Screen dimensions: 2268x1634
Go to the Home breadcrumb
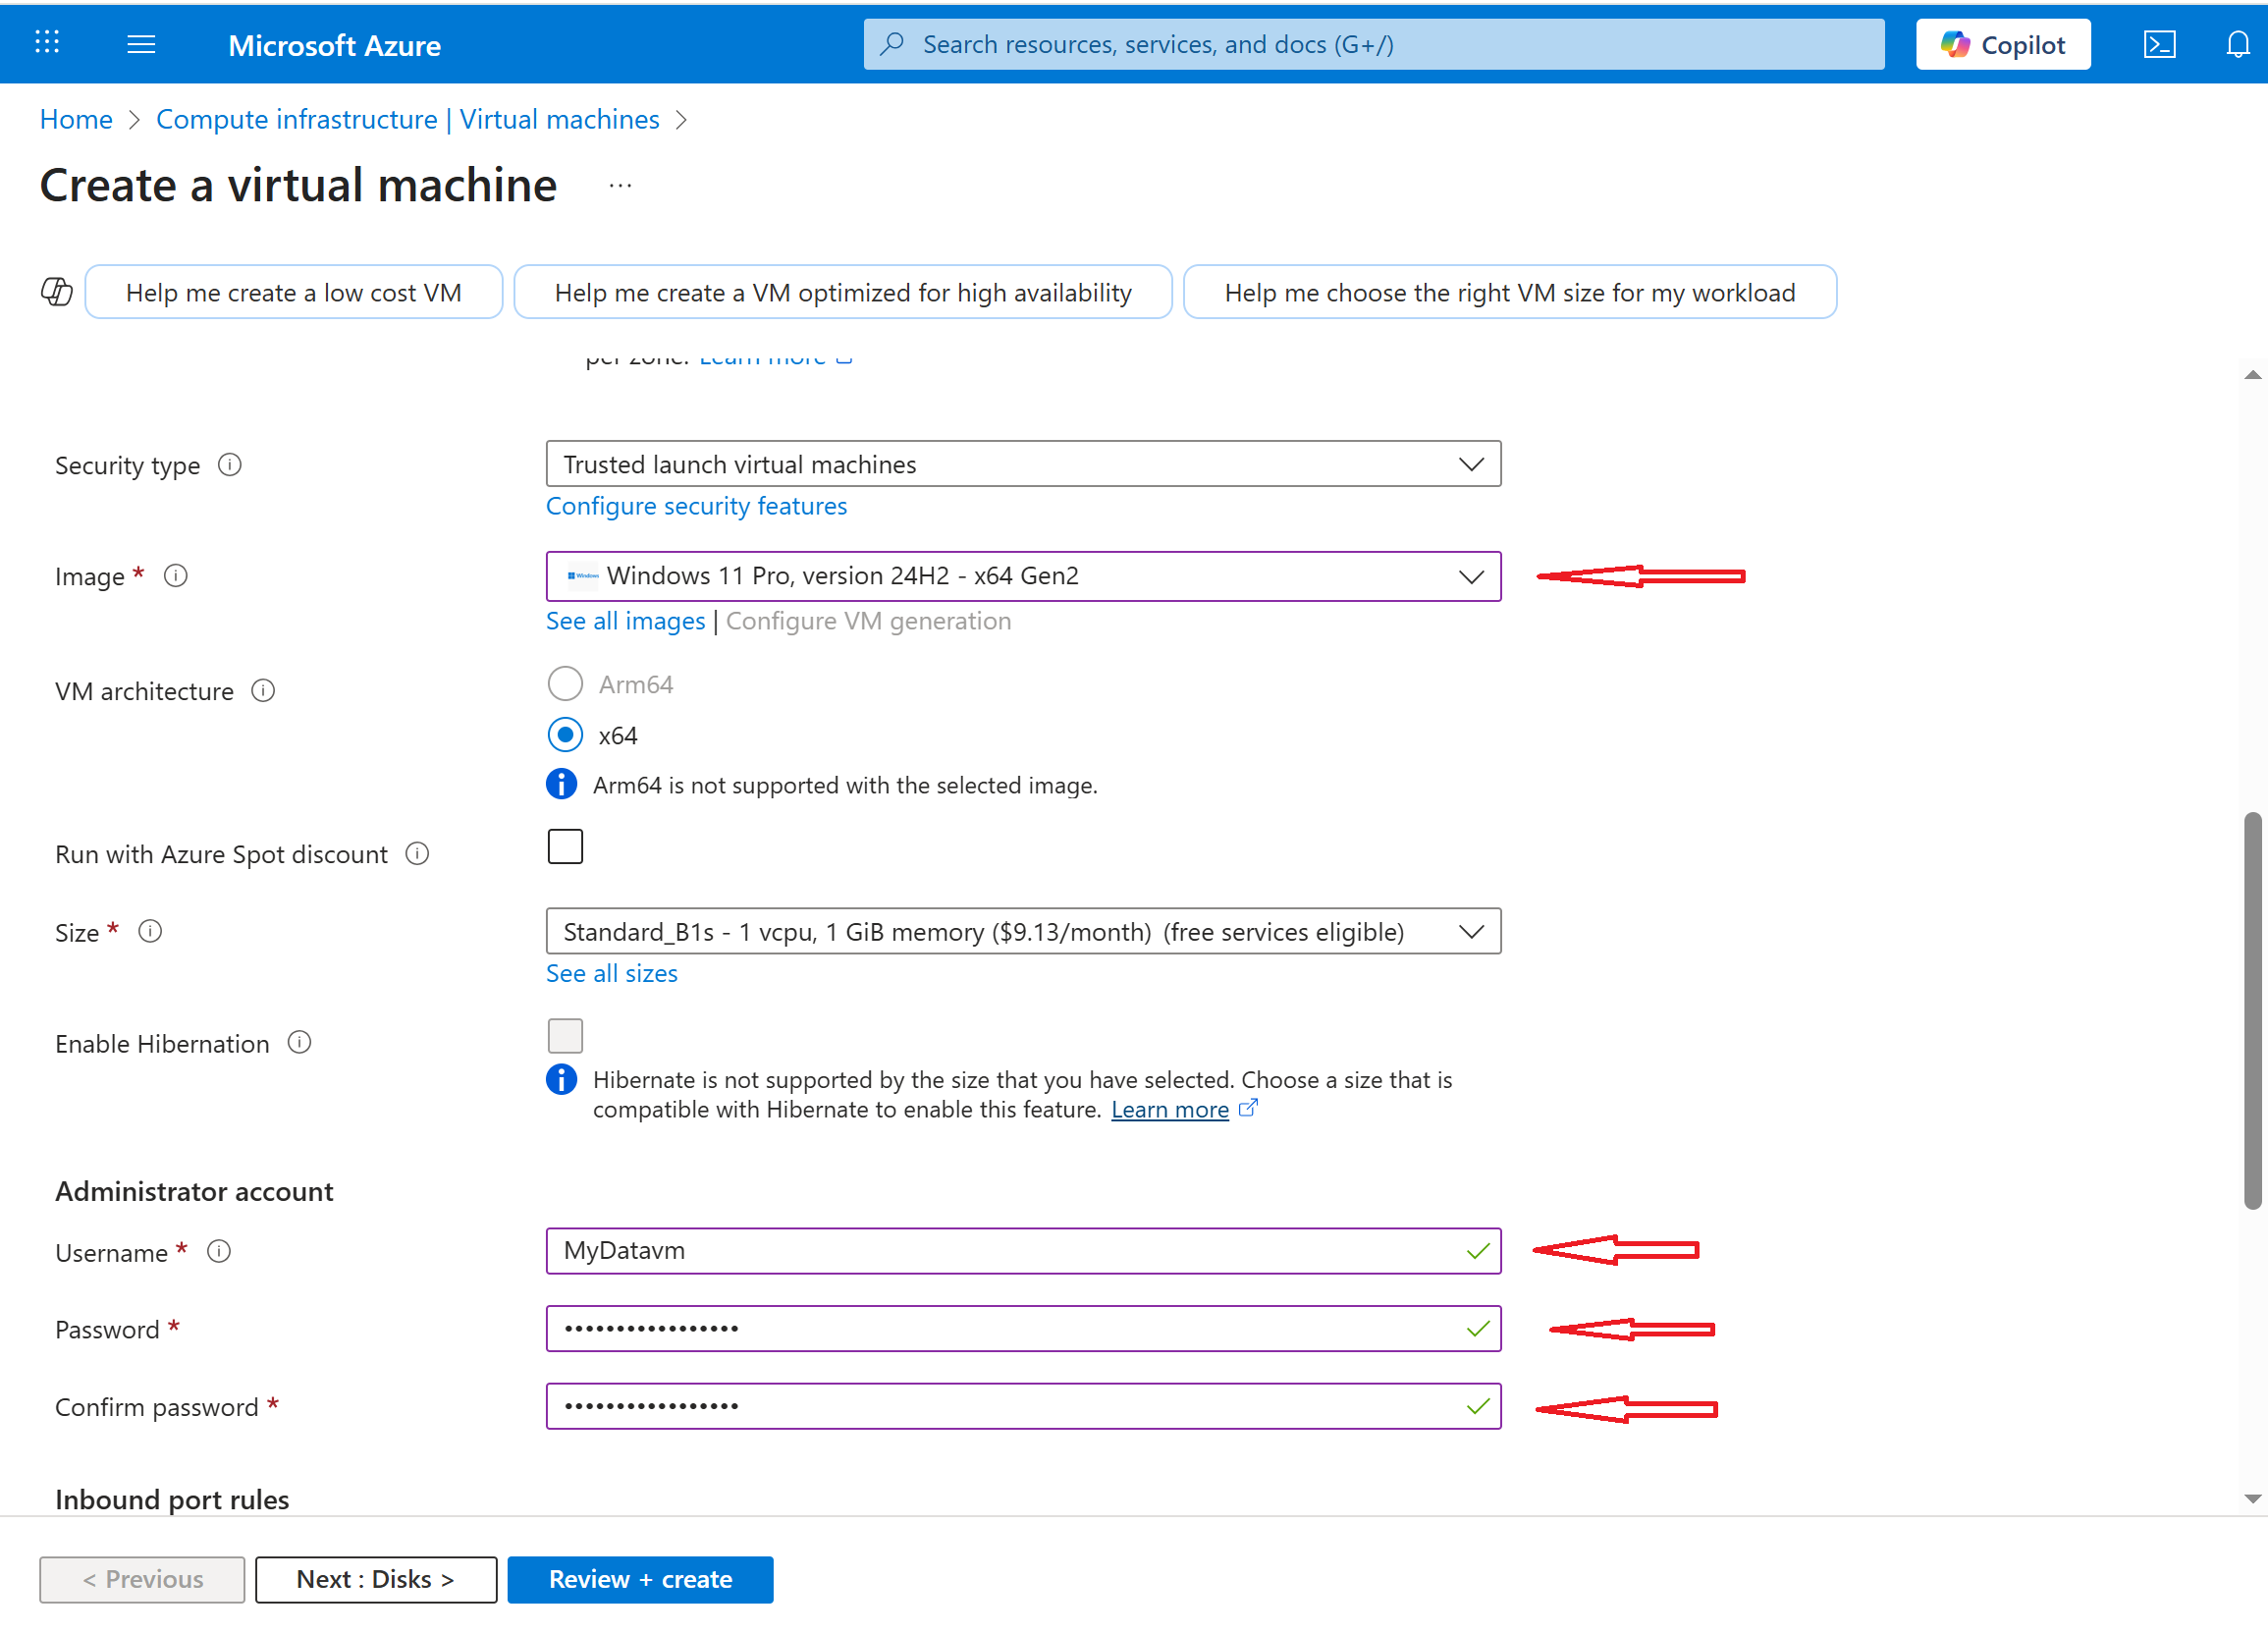click(76, 119)
